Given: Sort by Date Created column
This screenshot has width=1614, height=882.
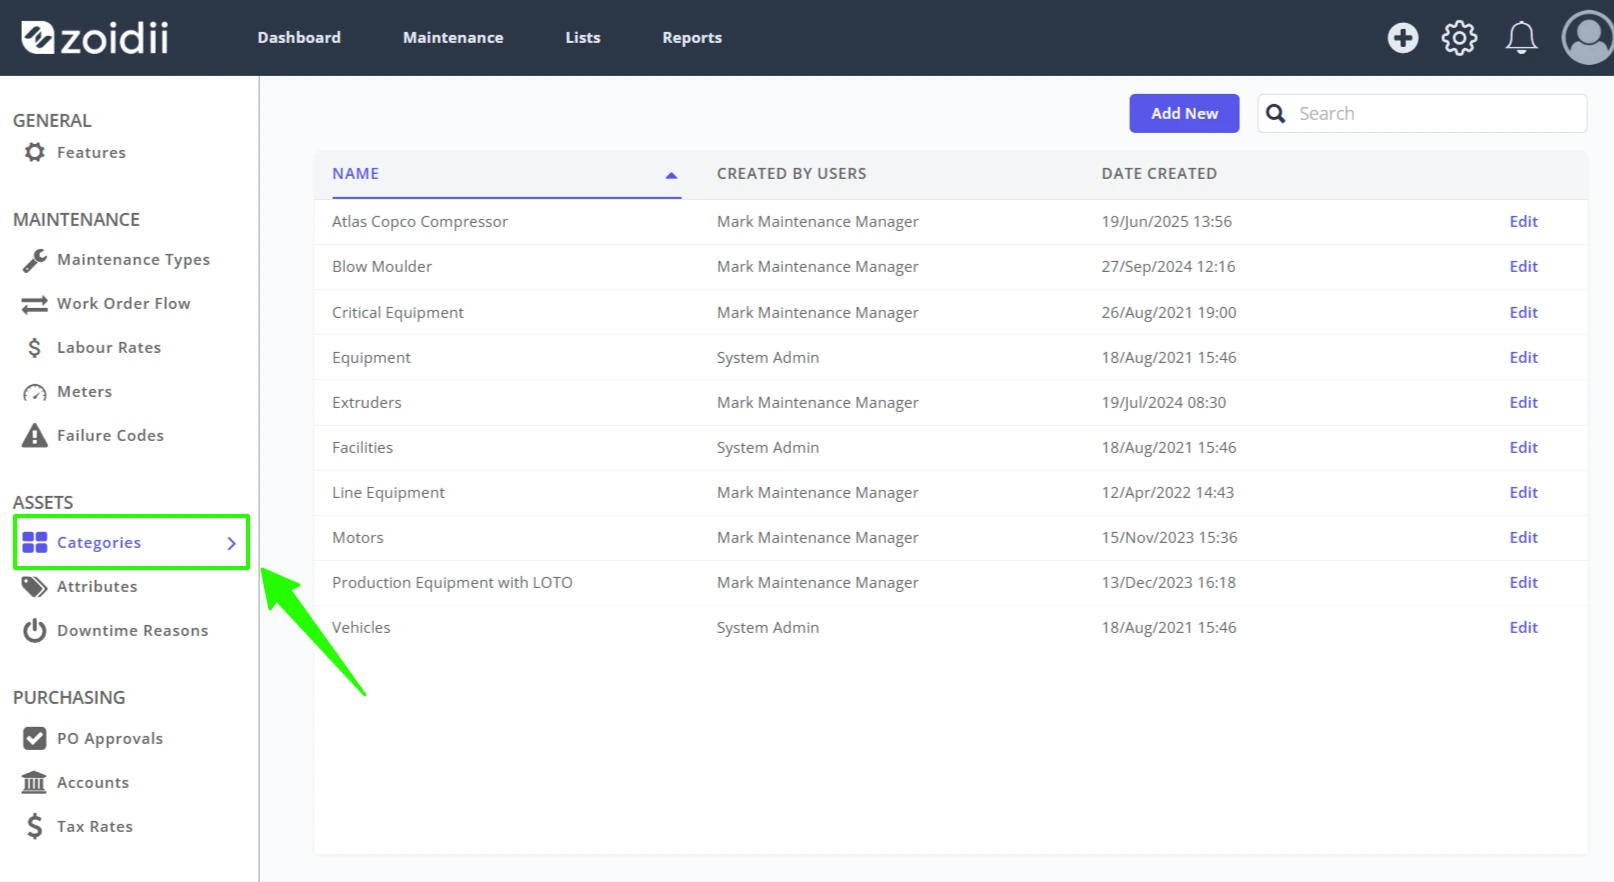Looking at the screenshot, I should 1159,174.
